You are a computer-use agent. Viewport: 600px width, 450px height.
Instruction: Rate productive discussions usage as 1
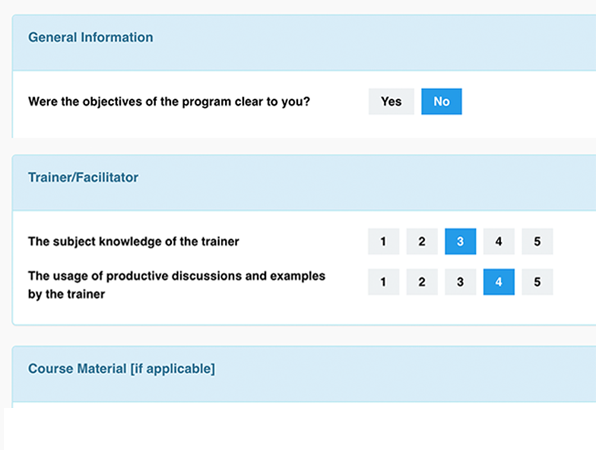383,282
